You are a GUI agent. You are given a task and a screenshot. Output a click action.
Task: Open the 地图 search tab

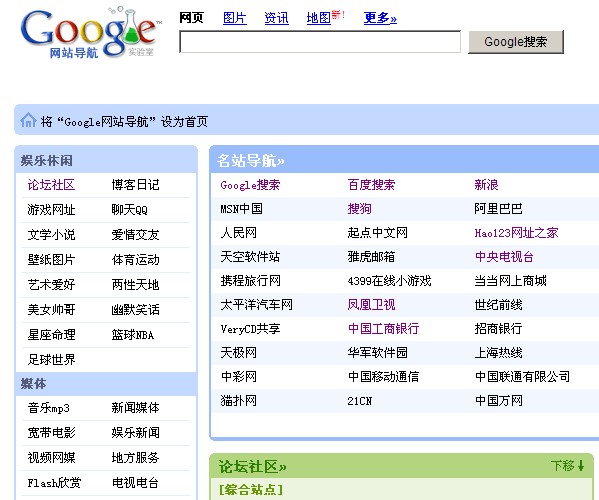coord(319,18)
